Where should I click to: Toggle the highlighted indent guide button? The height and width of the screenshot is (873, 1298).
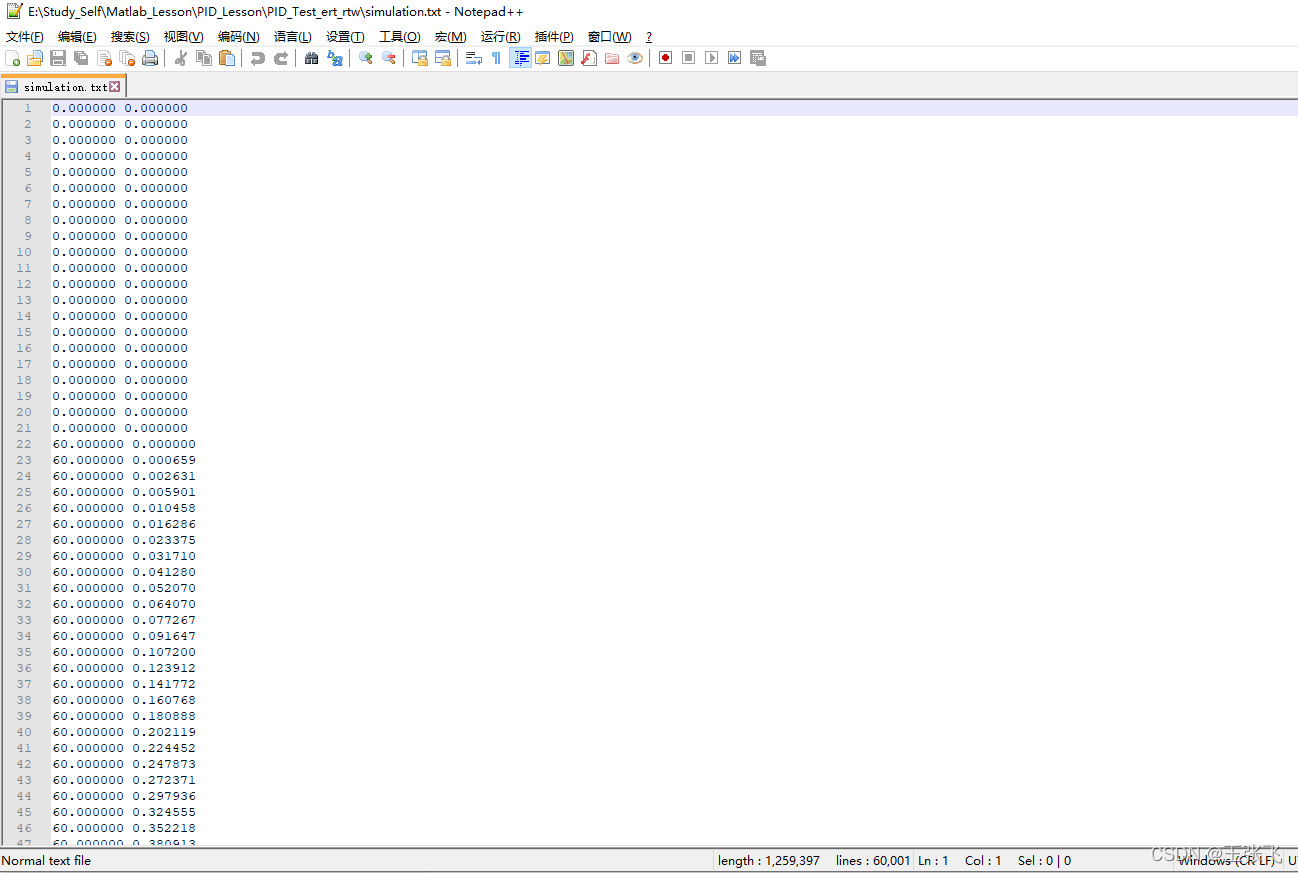[520, 58]
